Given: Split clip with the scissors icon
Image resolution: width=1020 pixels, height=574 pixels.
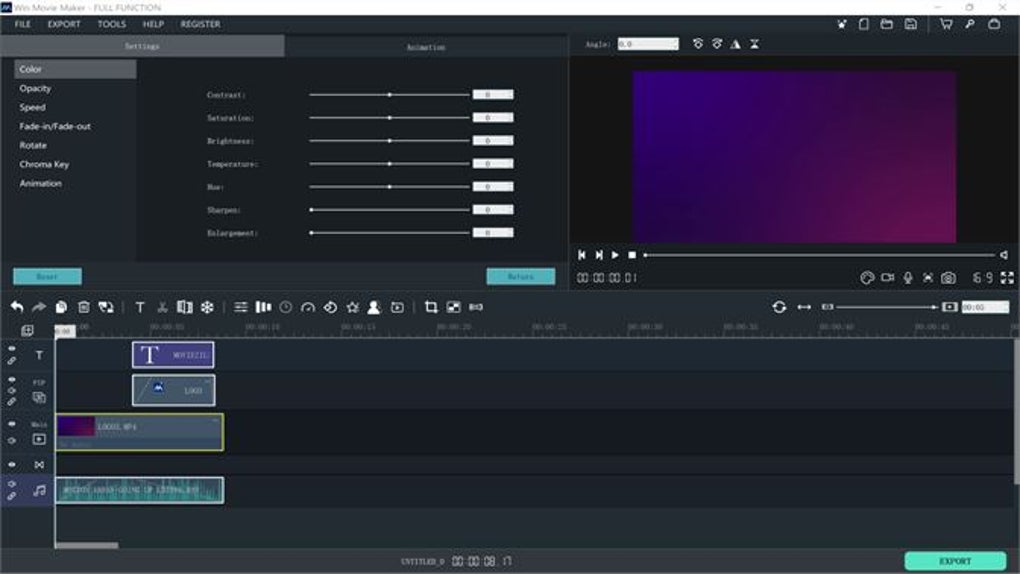Looking at the screenshot, I should 162,307.
